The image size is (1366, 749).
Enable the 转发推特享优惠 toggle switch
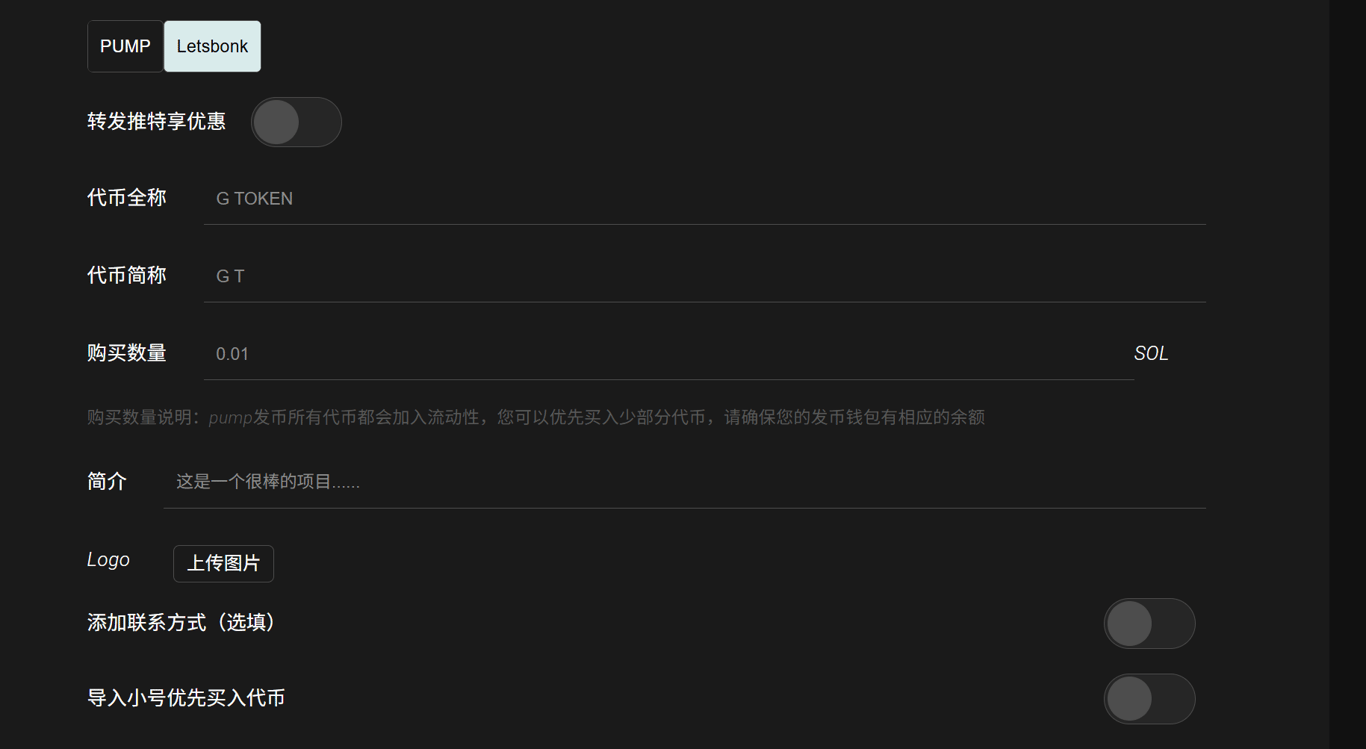(x=296, y=122)
